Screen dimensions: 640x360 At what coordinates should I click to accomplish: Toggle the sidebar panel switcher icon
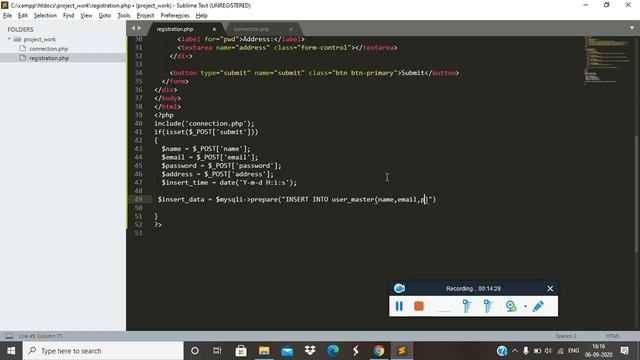(9, 336)
